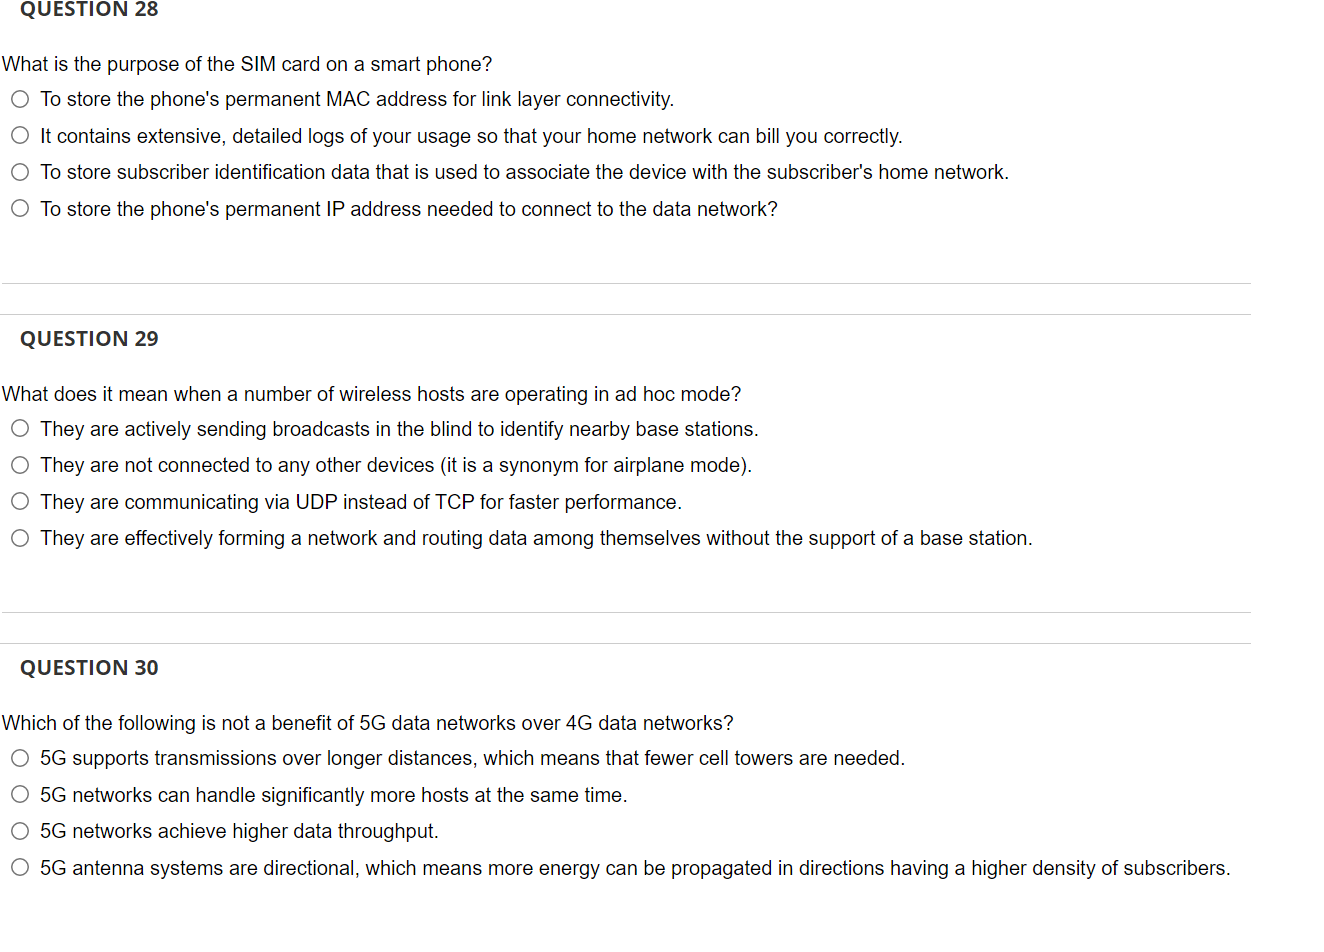Select 'communicating via UDP instead of TCP' answer
This screenshot has height=952, width=1324.
coord(20,501)
